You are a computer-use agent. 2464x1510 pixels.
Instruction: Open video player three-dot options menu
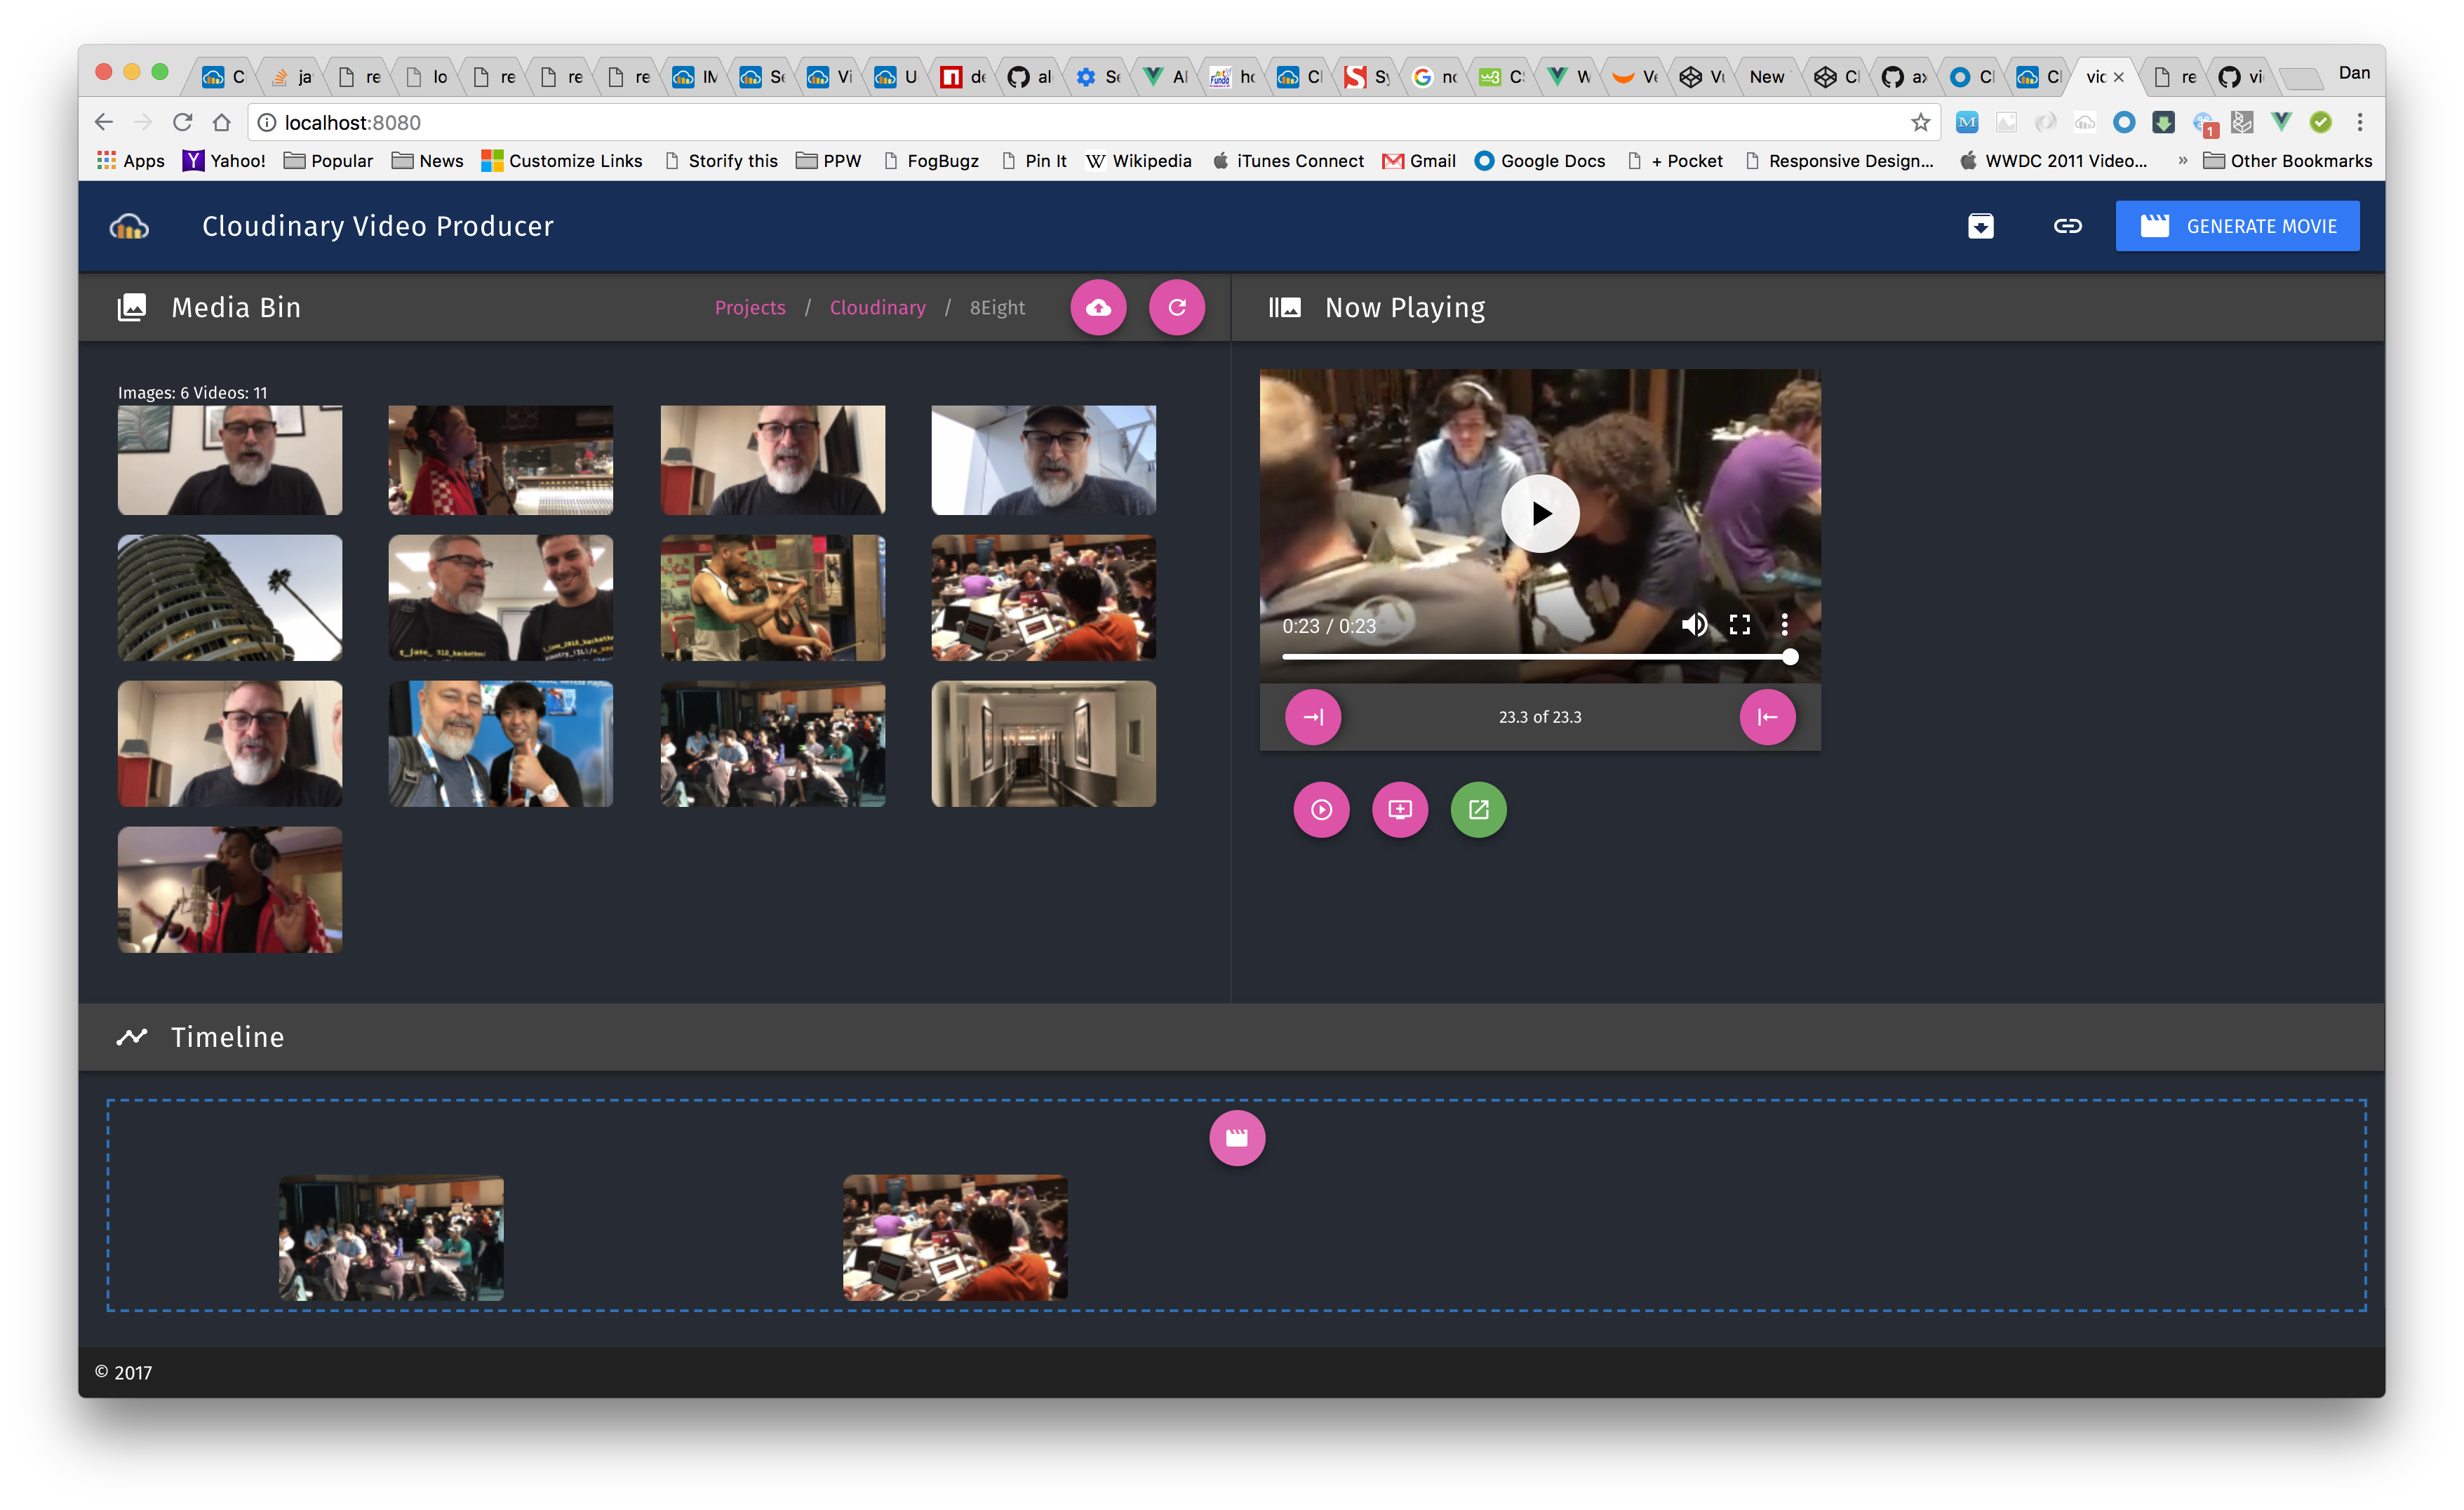[x=1785, y=625]
